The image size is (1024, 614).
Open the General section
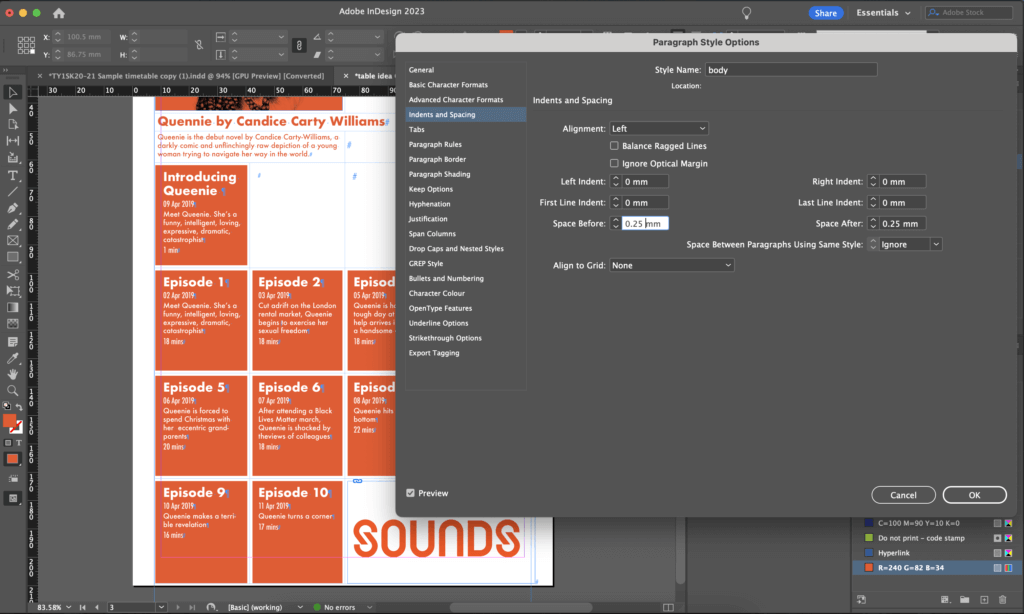[x=421, y=70]
